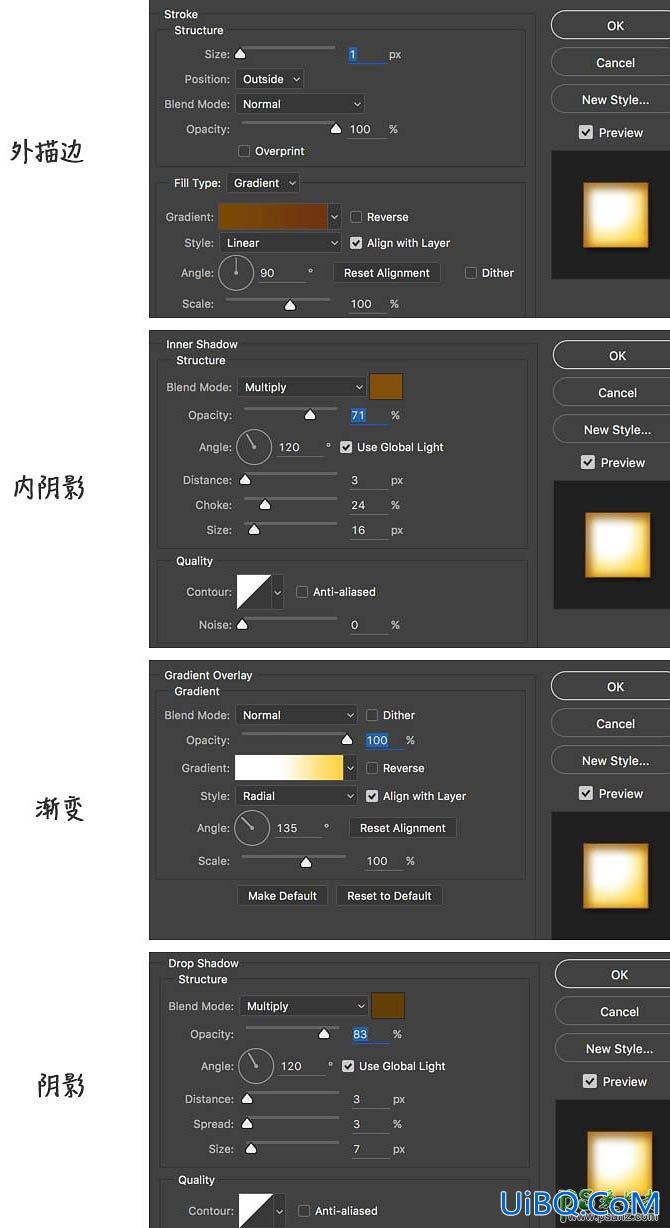670x1228 pixels.
Task: Click Drop Shadow Opacity slider handle
Action: (x=323, y=1034)
